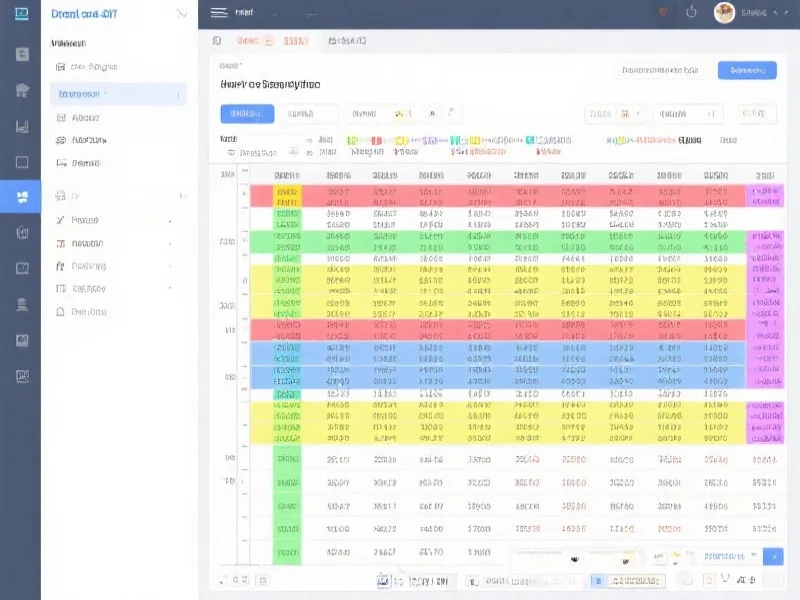Pick the first green swatch in the legend
The image size is (800, 600).
352,140
